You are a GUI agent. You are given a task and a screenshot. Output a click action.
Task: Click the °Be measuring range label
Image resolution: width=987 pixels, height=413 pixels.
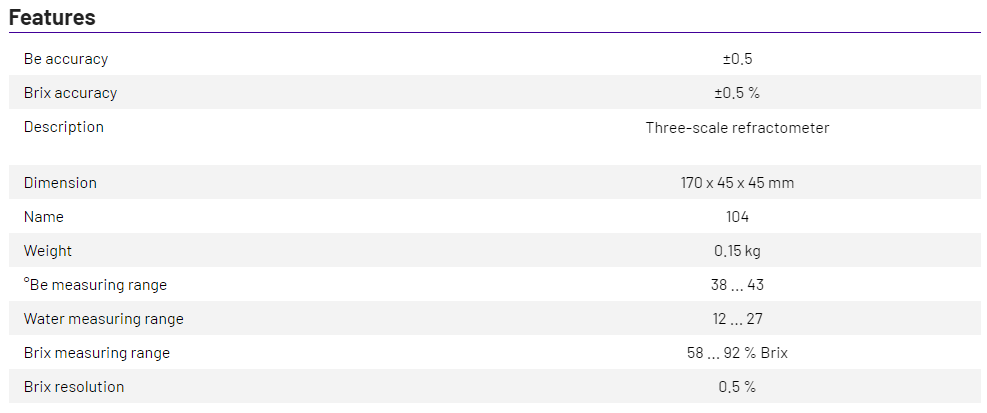(95, 285)
